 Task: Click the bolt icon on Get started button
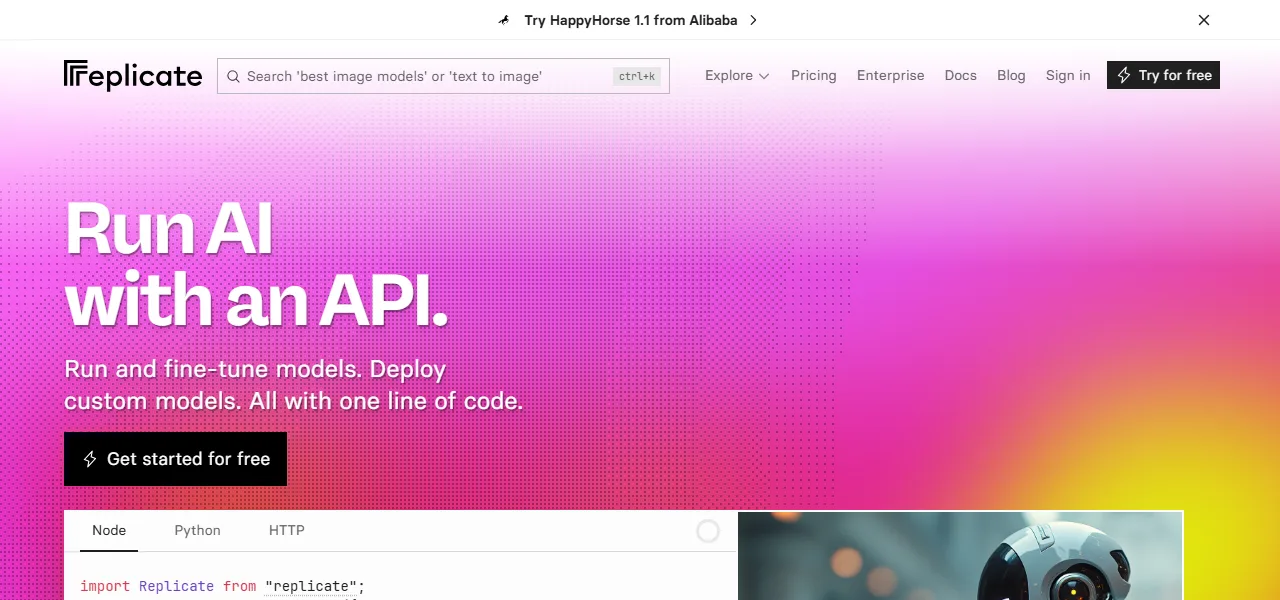pyautogui.click(x=90, y=459)
